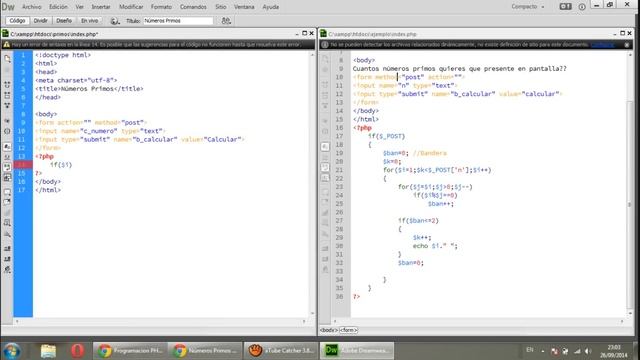Open the Modificar menu
The width and height of the screenshot is (640, 360).
click(131, 7)
